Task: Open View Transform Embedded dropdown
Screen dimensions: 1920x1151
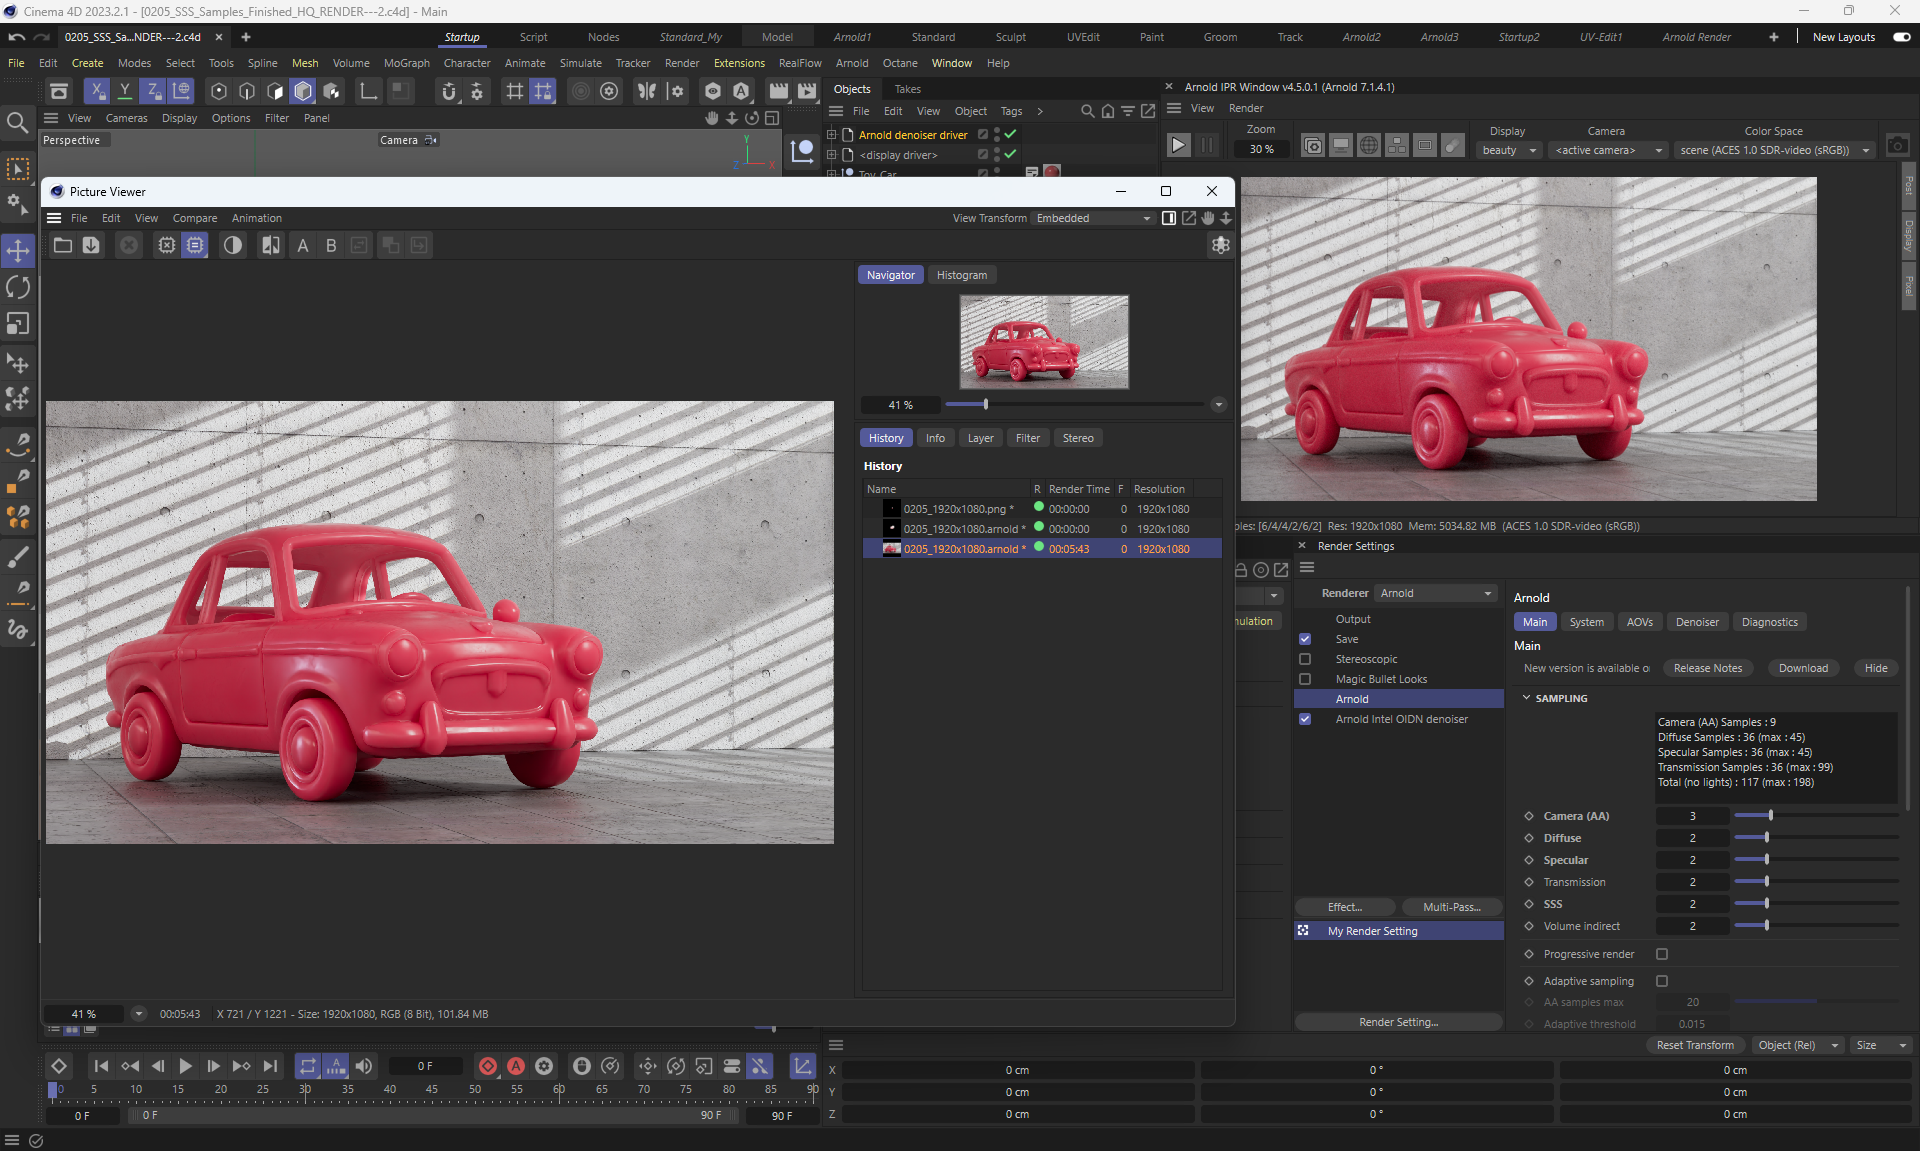Action: click(1093, 218)
